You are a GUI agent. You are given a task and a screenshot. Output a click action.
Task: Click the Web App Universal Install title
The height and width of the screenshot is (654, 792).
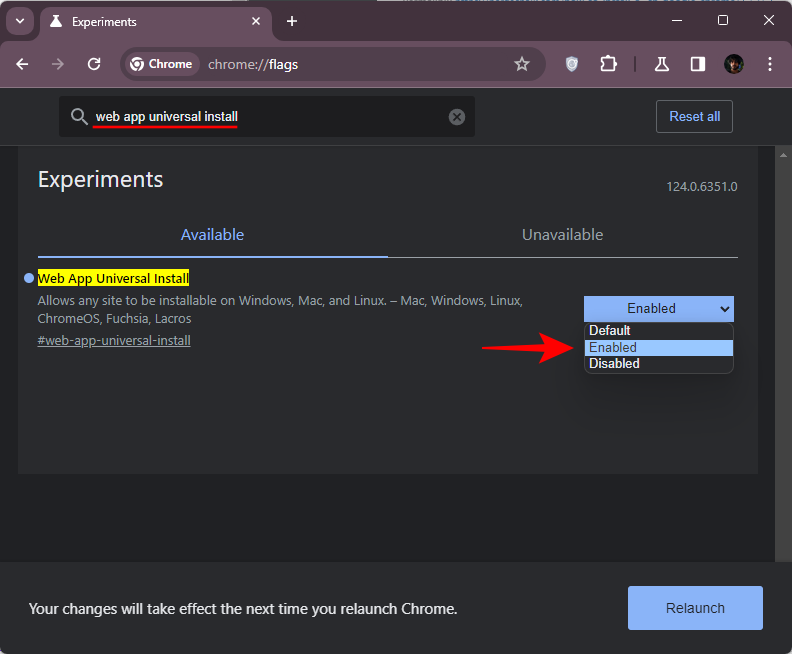pyautogui.click(x=113, y=278)
